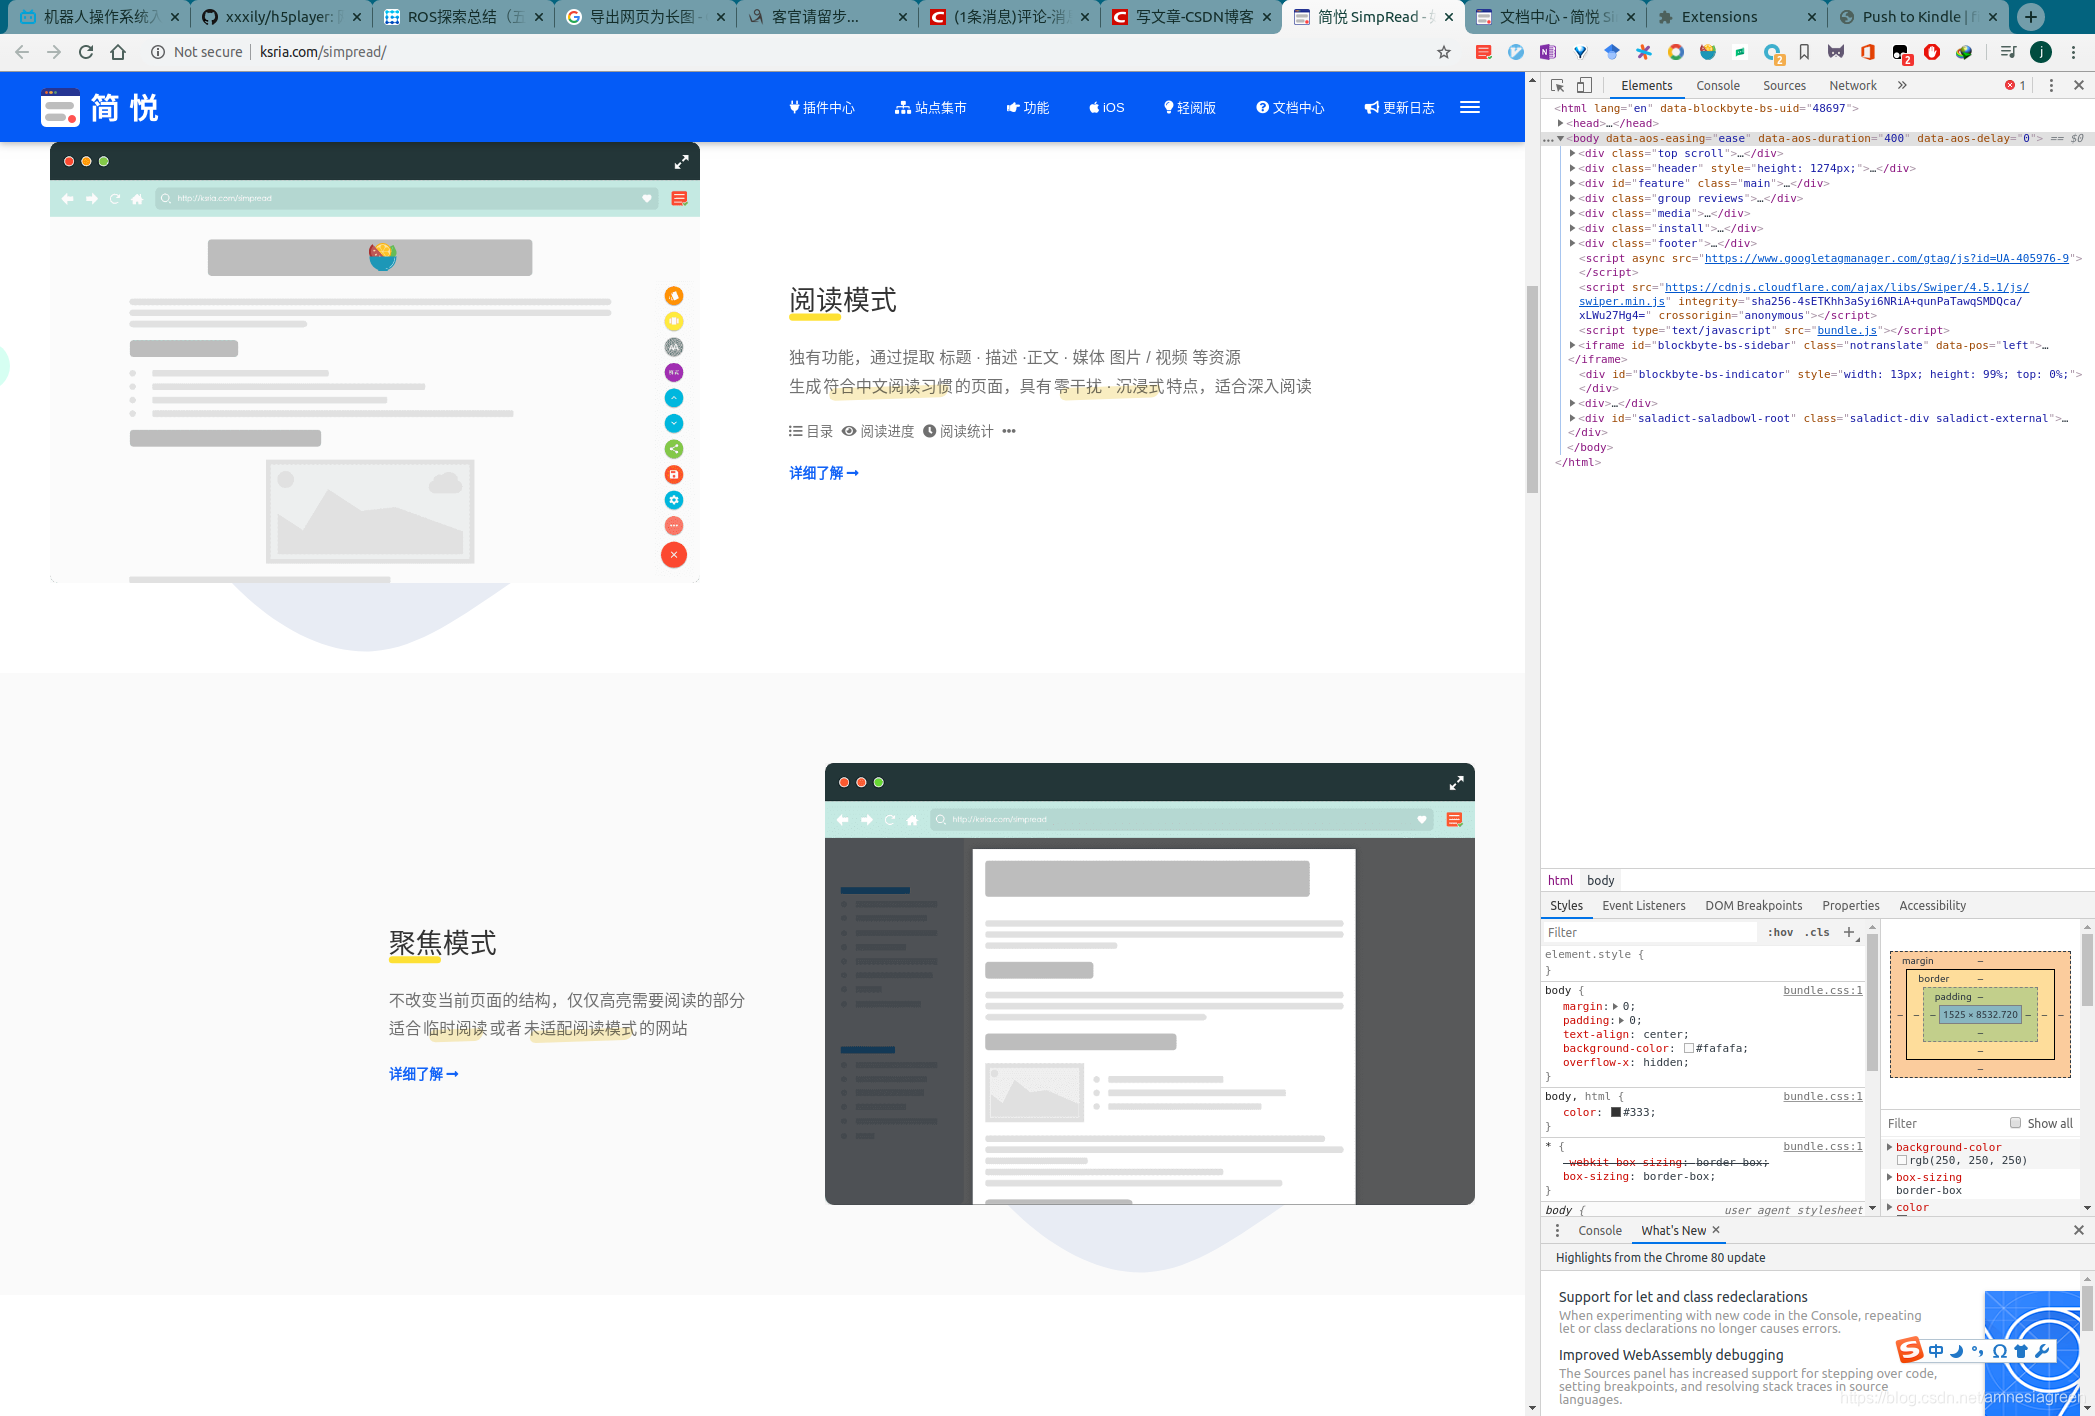Toggle .cls class editor
Screen dimensions: 2095x1416
pyautogui.click(x=1817, y=932)
